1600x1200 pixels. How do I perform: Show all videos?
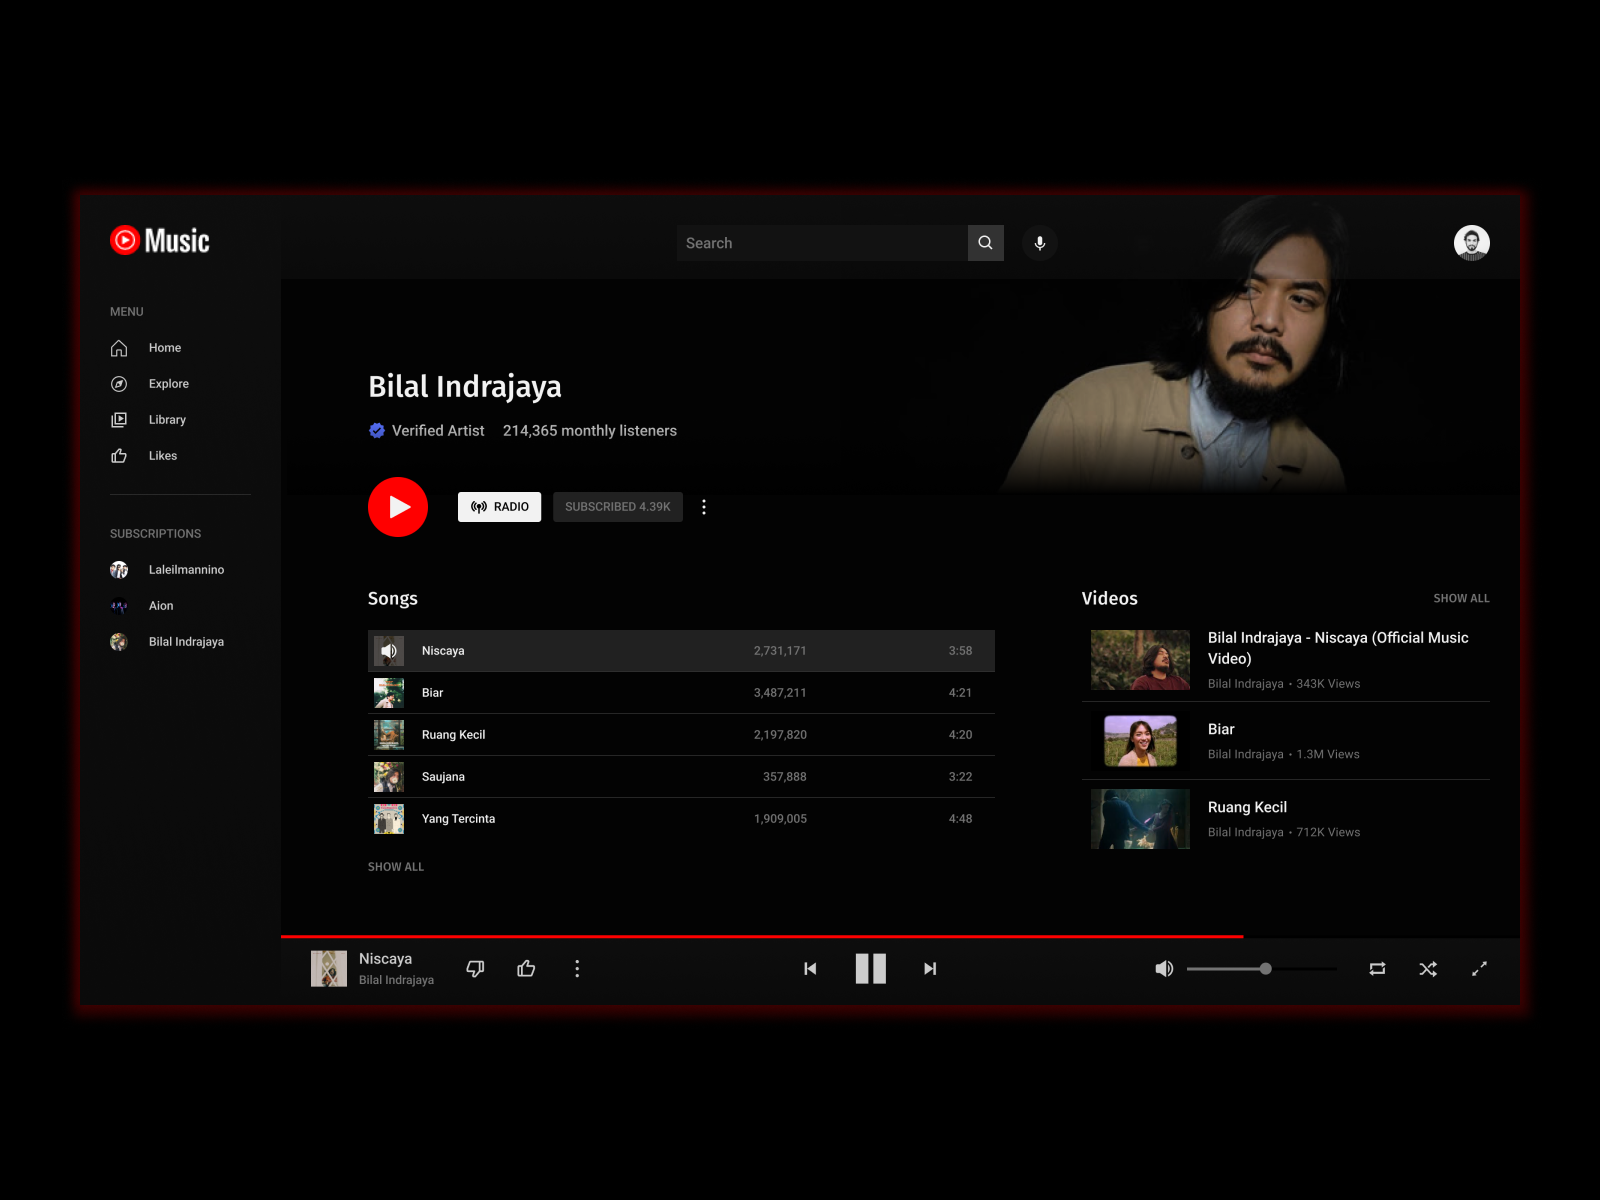point(1461,598)
